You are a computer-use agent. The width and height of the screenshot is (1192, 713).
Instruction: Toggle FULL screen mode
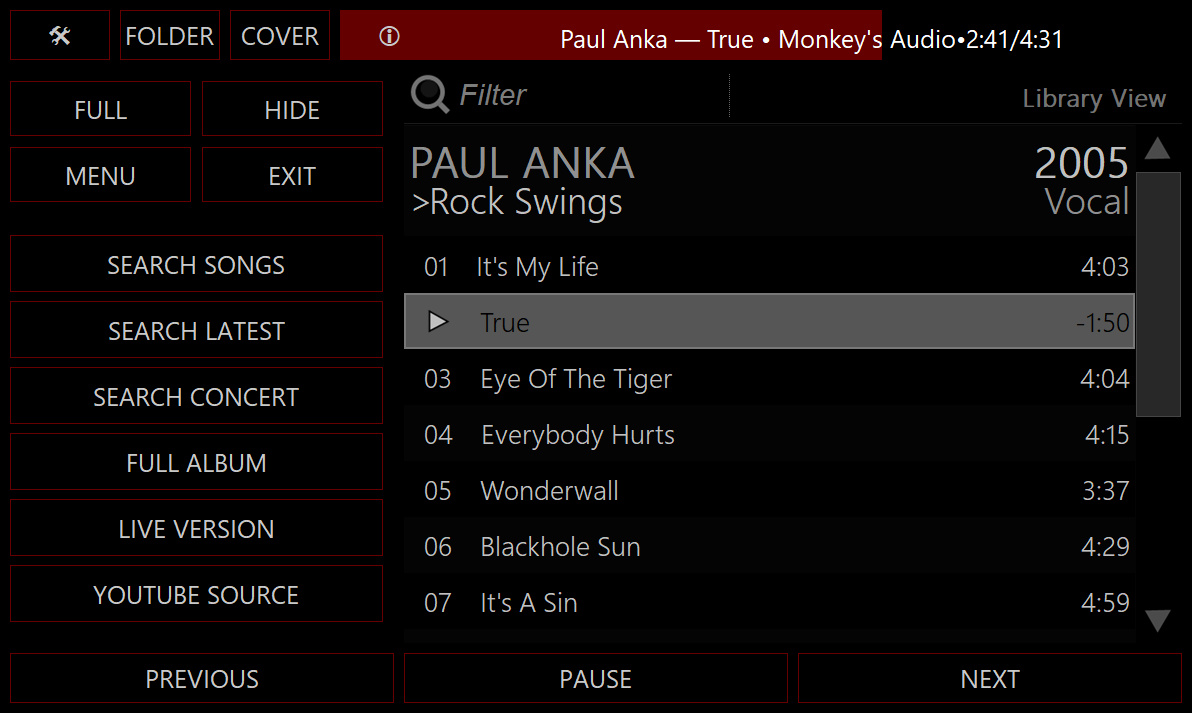100,109
